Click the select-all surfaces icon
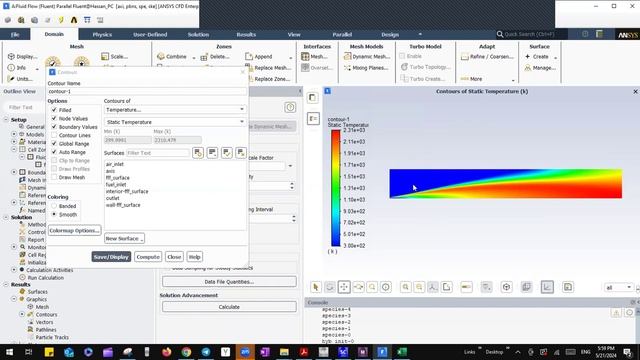The width and height of the screenshot is (640, 360). 227,153
